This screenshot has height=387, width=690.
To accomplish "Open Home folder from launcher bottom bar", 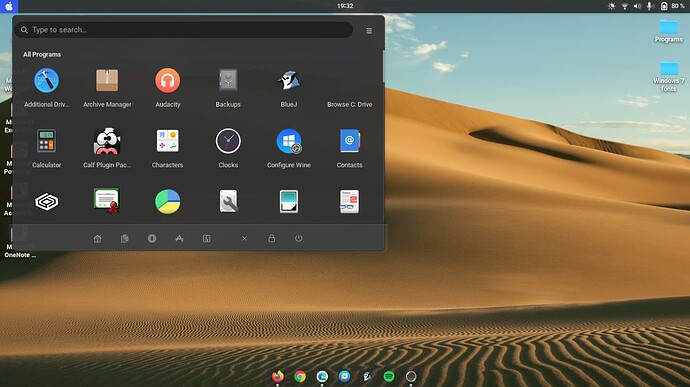I will pyautogui.click(x=97, y=239).
